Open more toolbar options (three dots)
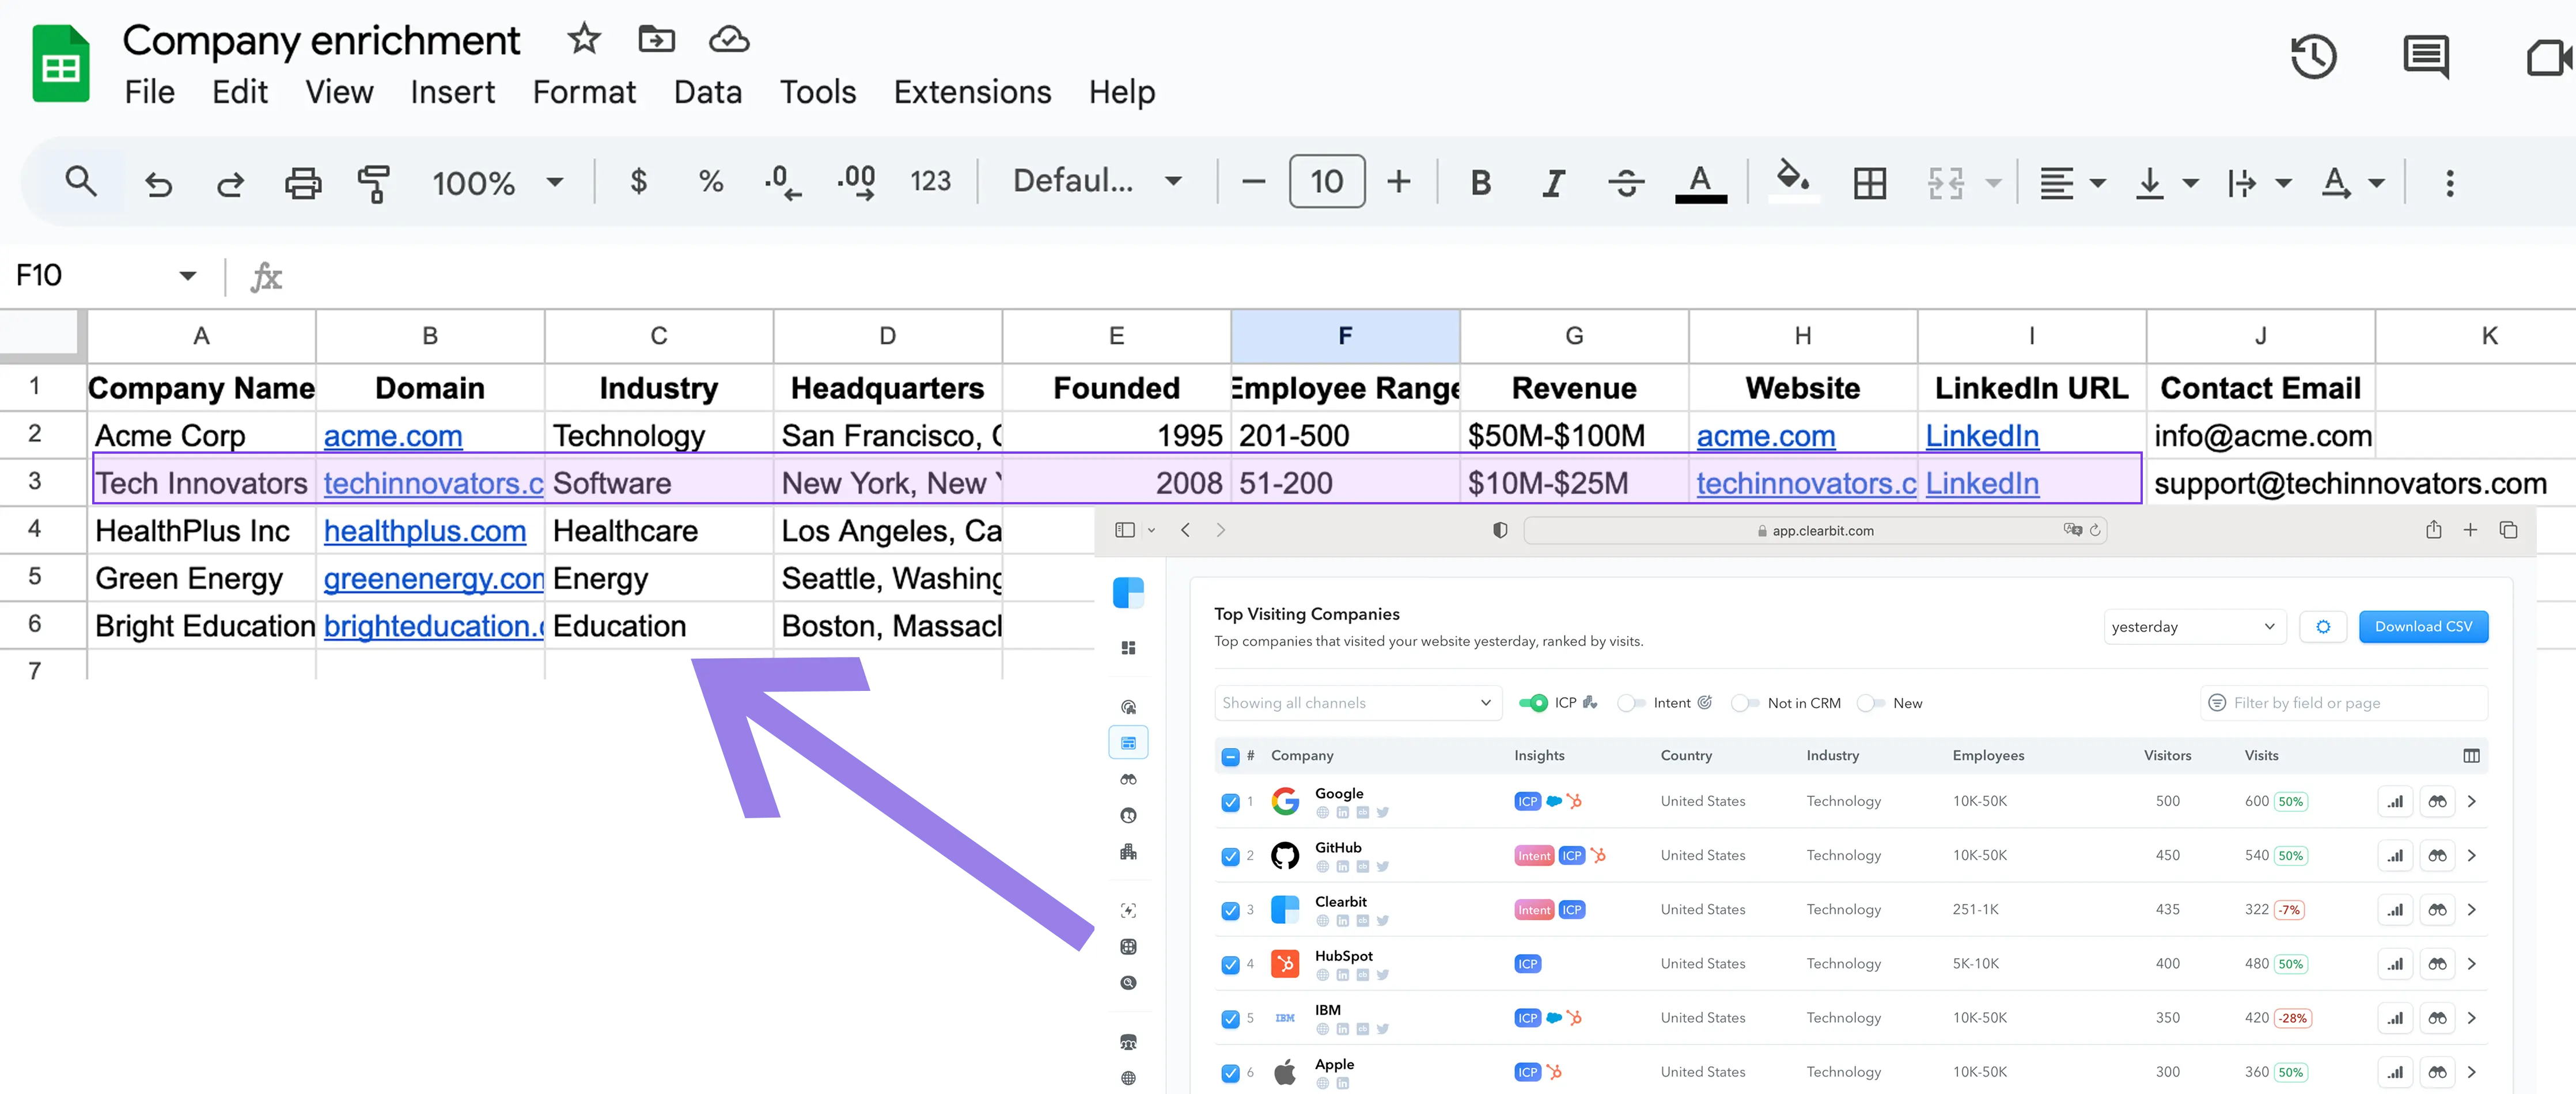The height and width of the screenshot is (1094, 2576). click(x=2449, y=183)
